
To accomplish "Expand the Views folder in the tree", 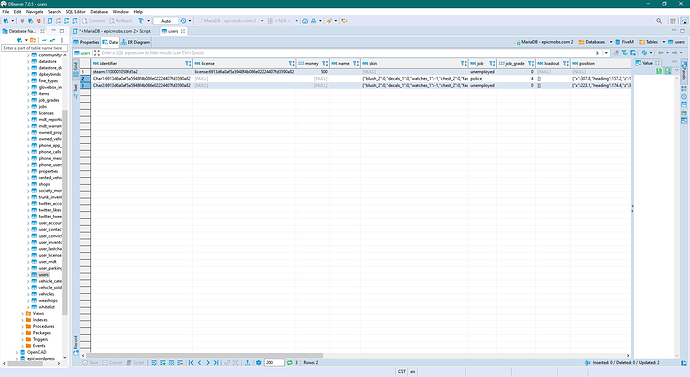I will click(23, 314).
